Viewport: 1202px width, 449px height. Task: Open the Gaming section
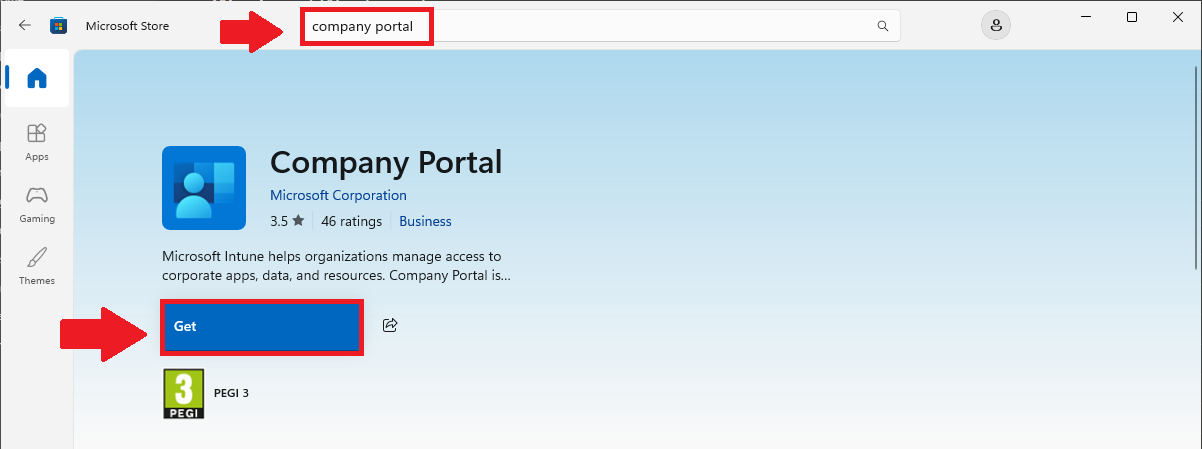tap(37, 204)
